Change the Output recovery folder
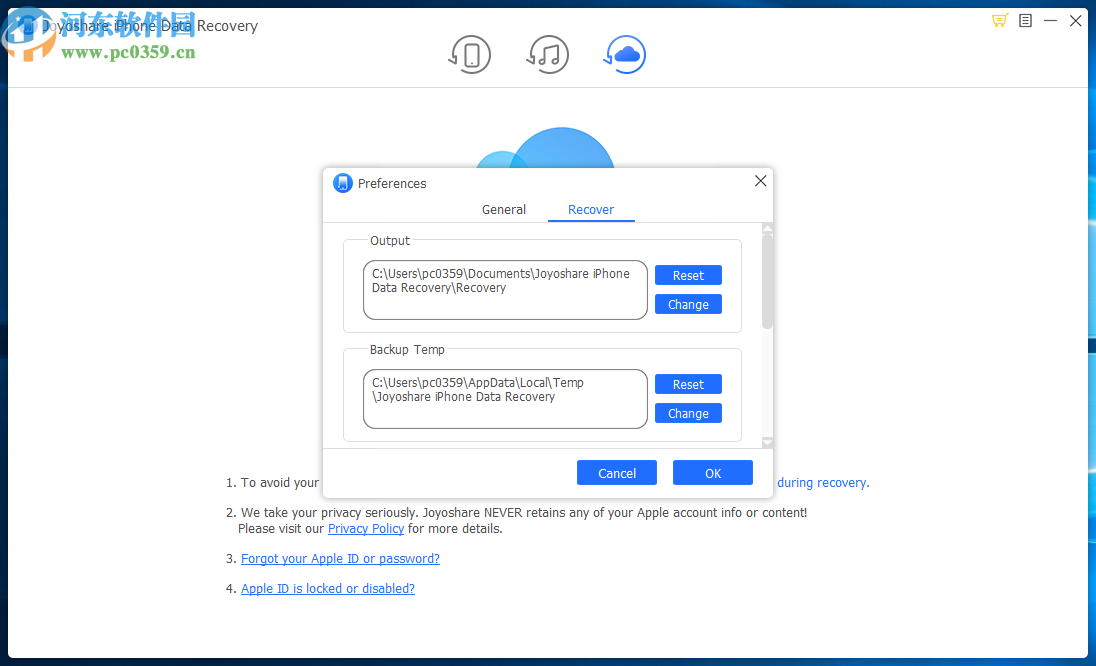 pos(688,304)
